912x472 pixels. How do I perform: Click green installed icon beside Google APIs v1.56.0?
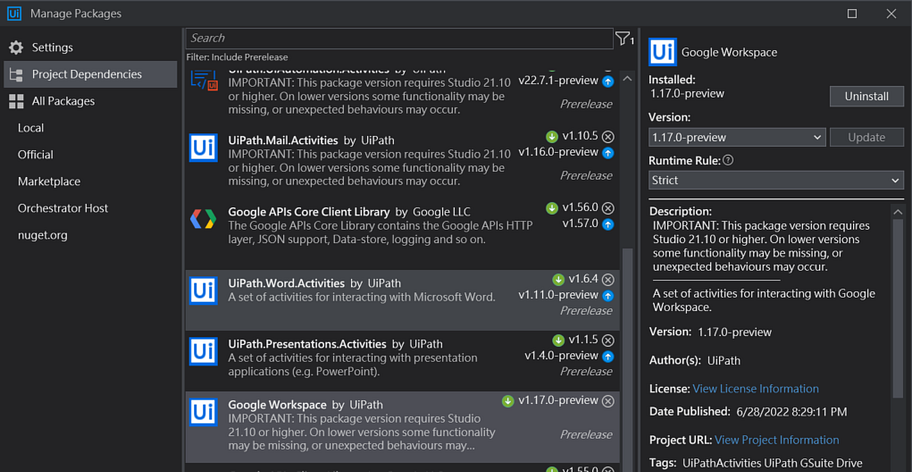pyautogui.click(x=552, y=208)
